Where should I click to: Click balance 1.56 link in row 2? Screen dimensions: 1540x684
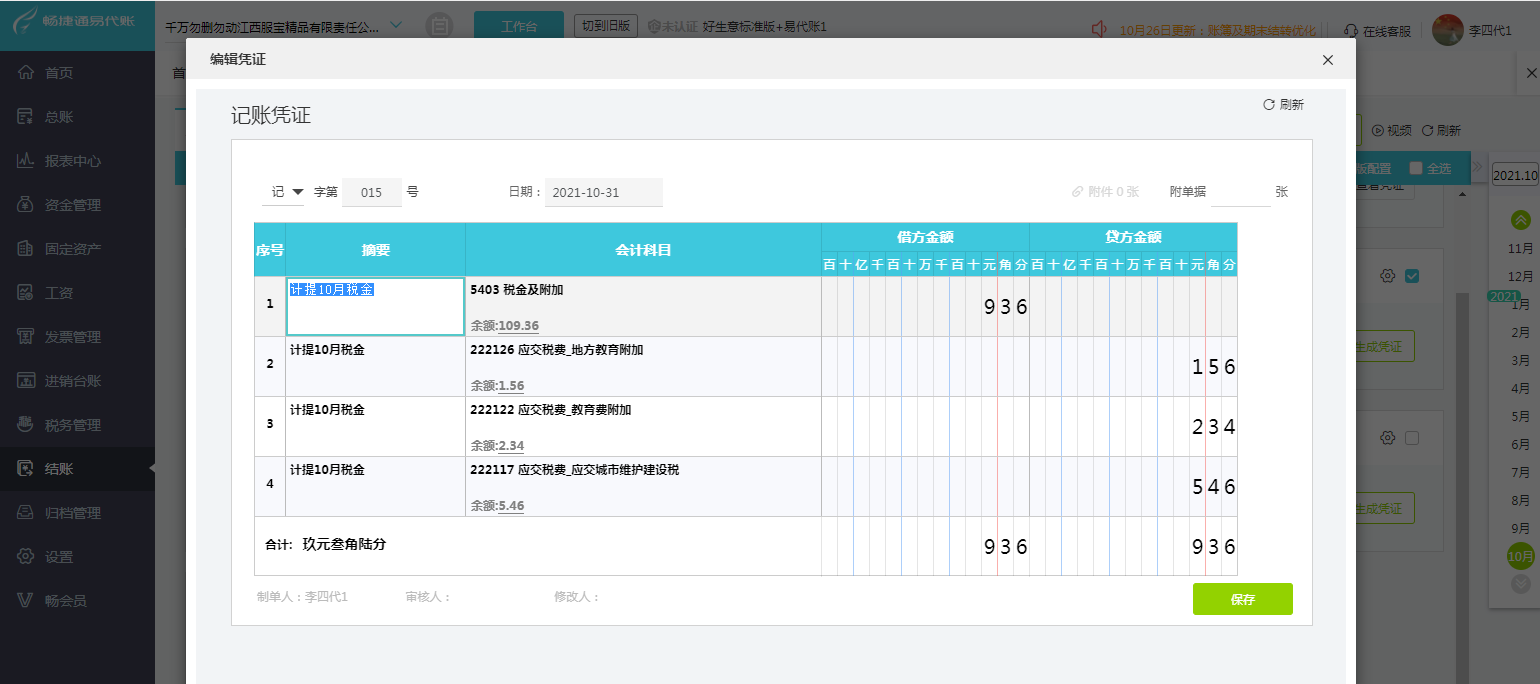pos(511,386)
